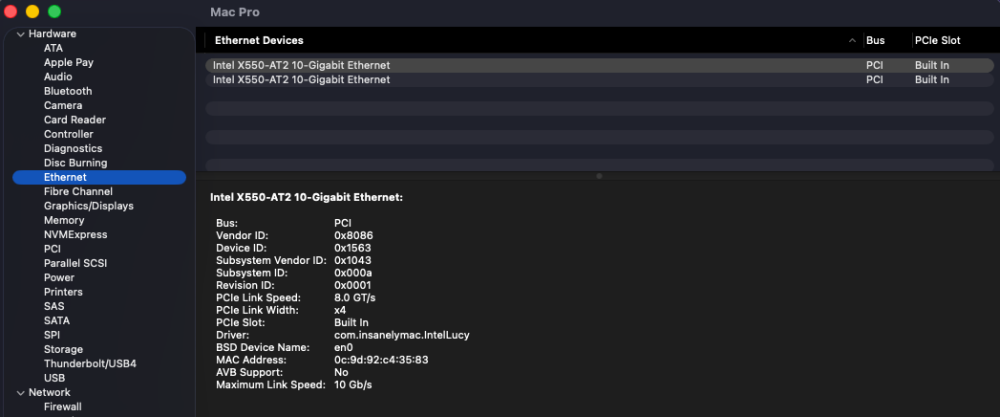
Task: Click the detail heading Intel X550-AT2 10-Gigabit Ethernet:
Action: [x=307, y=198]
